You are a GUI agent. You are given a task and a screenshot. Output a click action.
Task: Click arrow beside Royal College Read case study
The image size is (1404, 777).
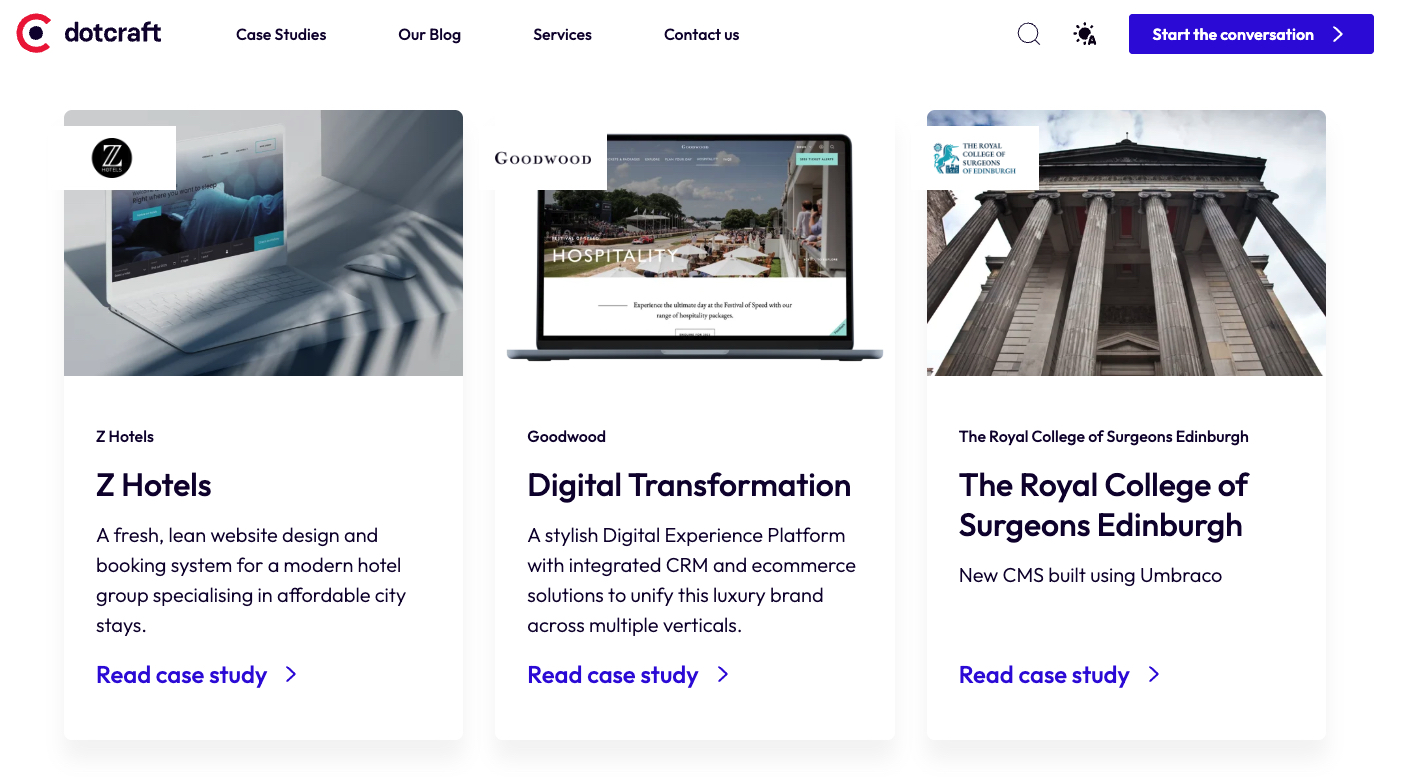(x=1154, y=675)
